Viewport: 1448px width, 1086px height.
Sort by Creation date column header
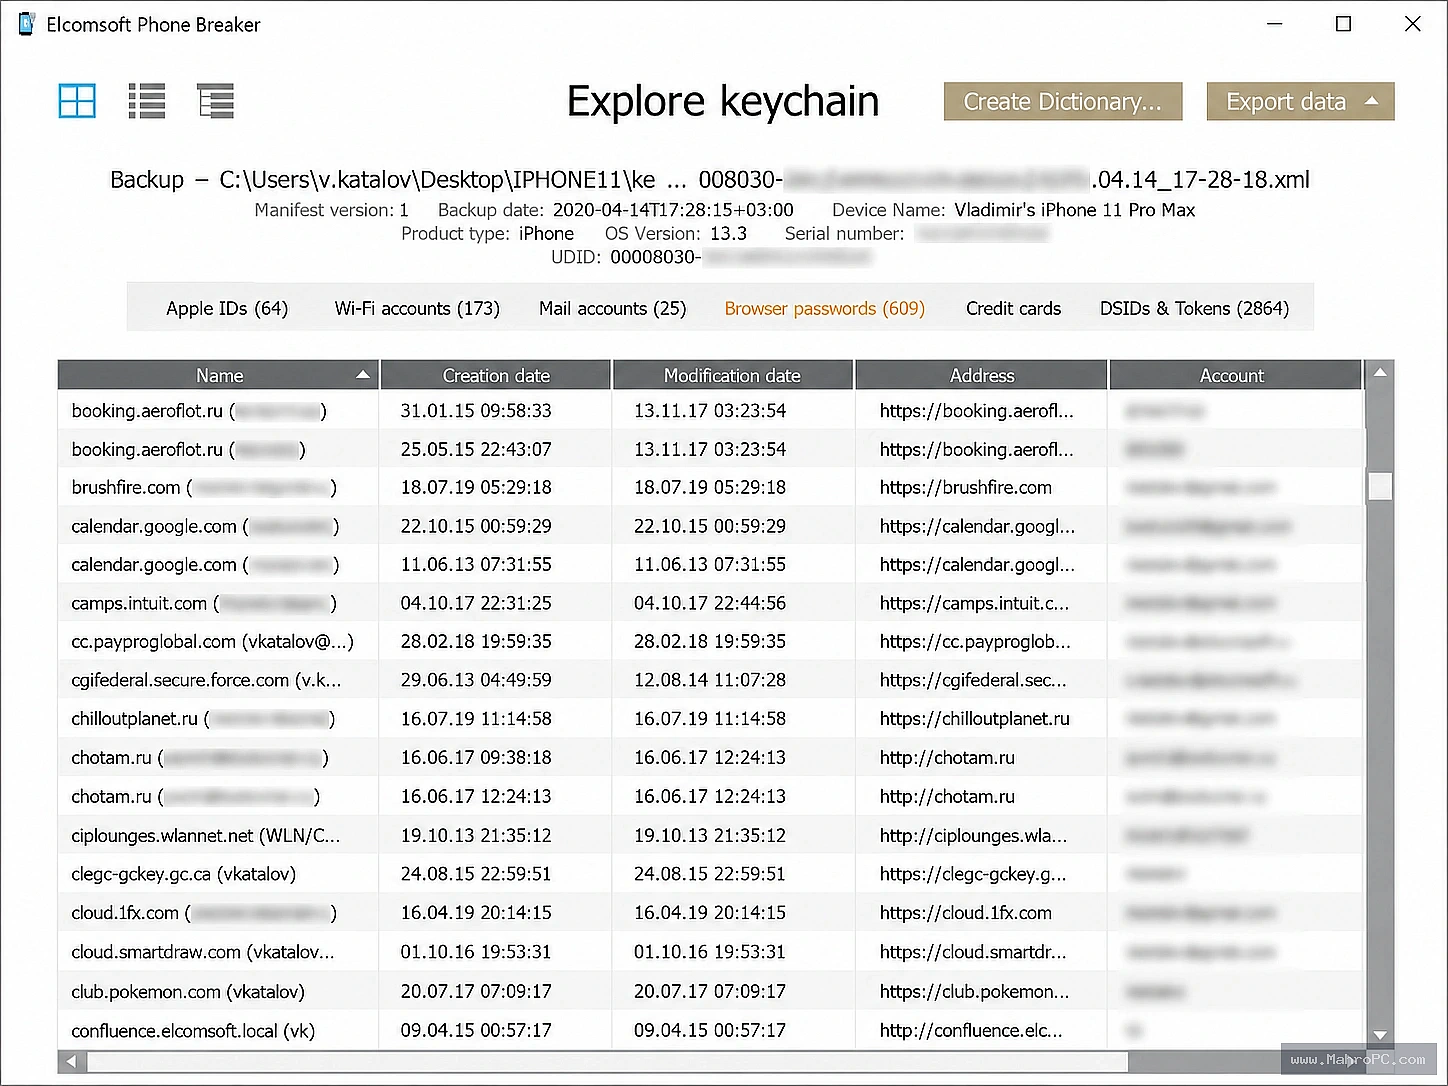pos(496,375)
